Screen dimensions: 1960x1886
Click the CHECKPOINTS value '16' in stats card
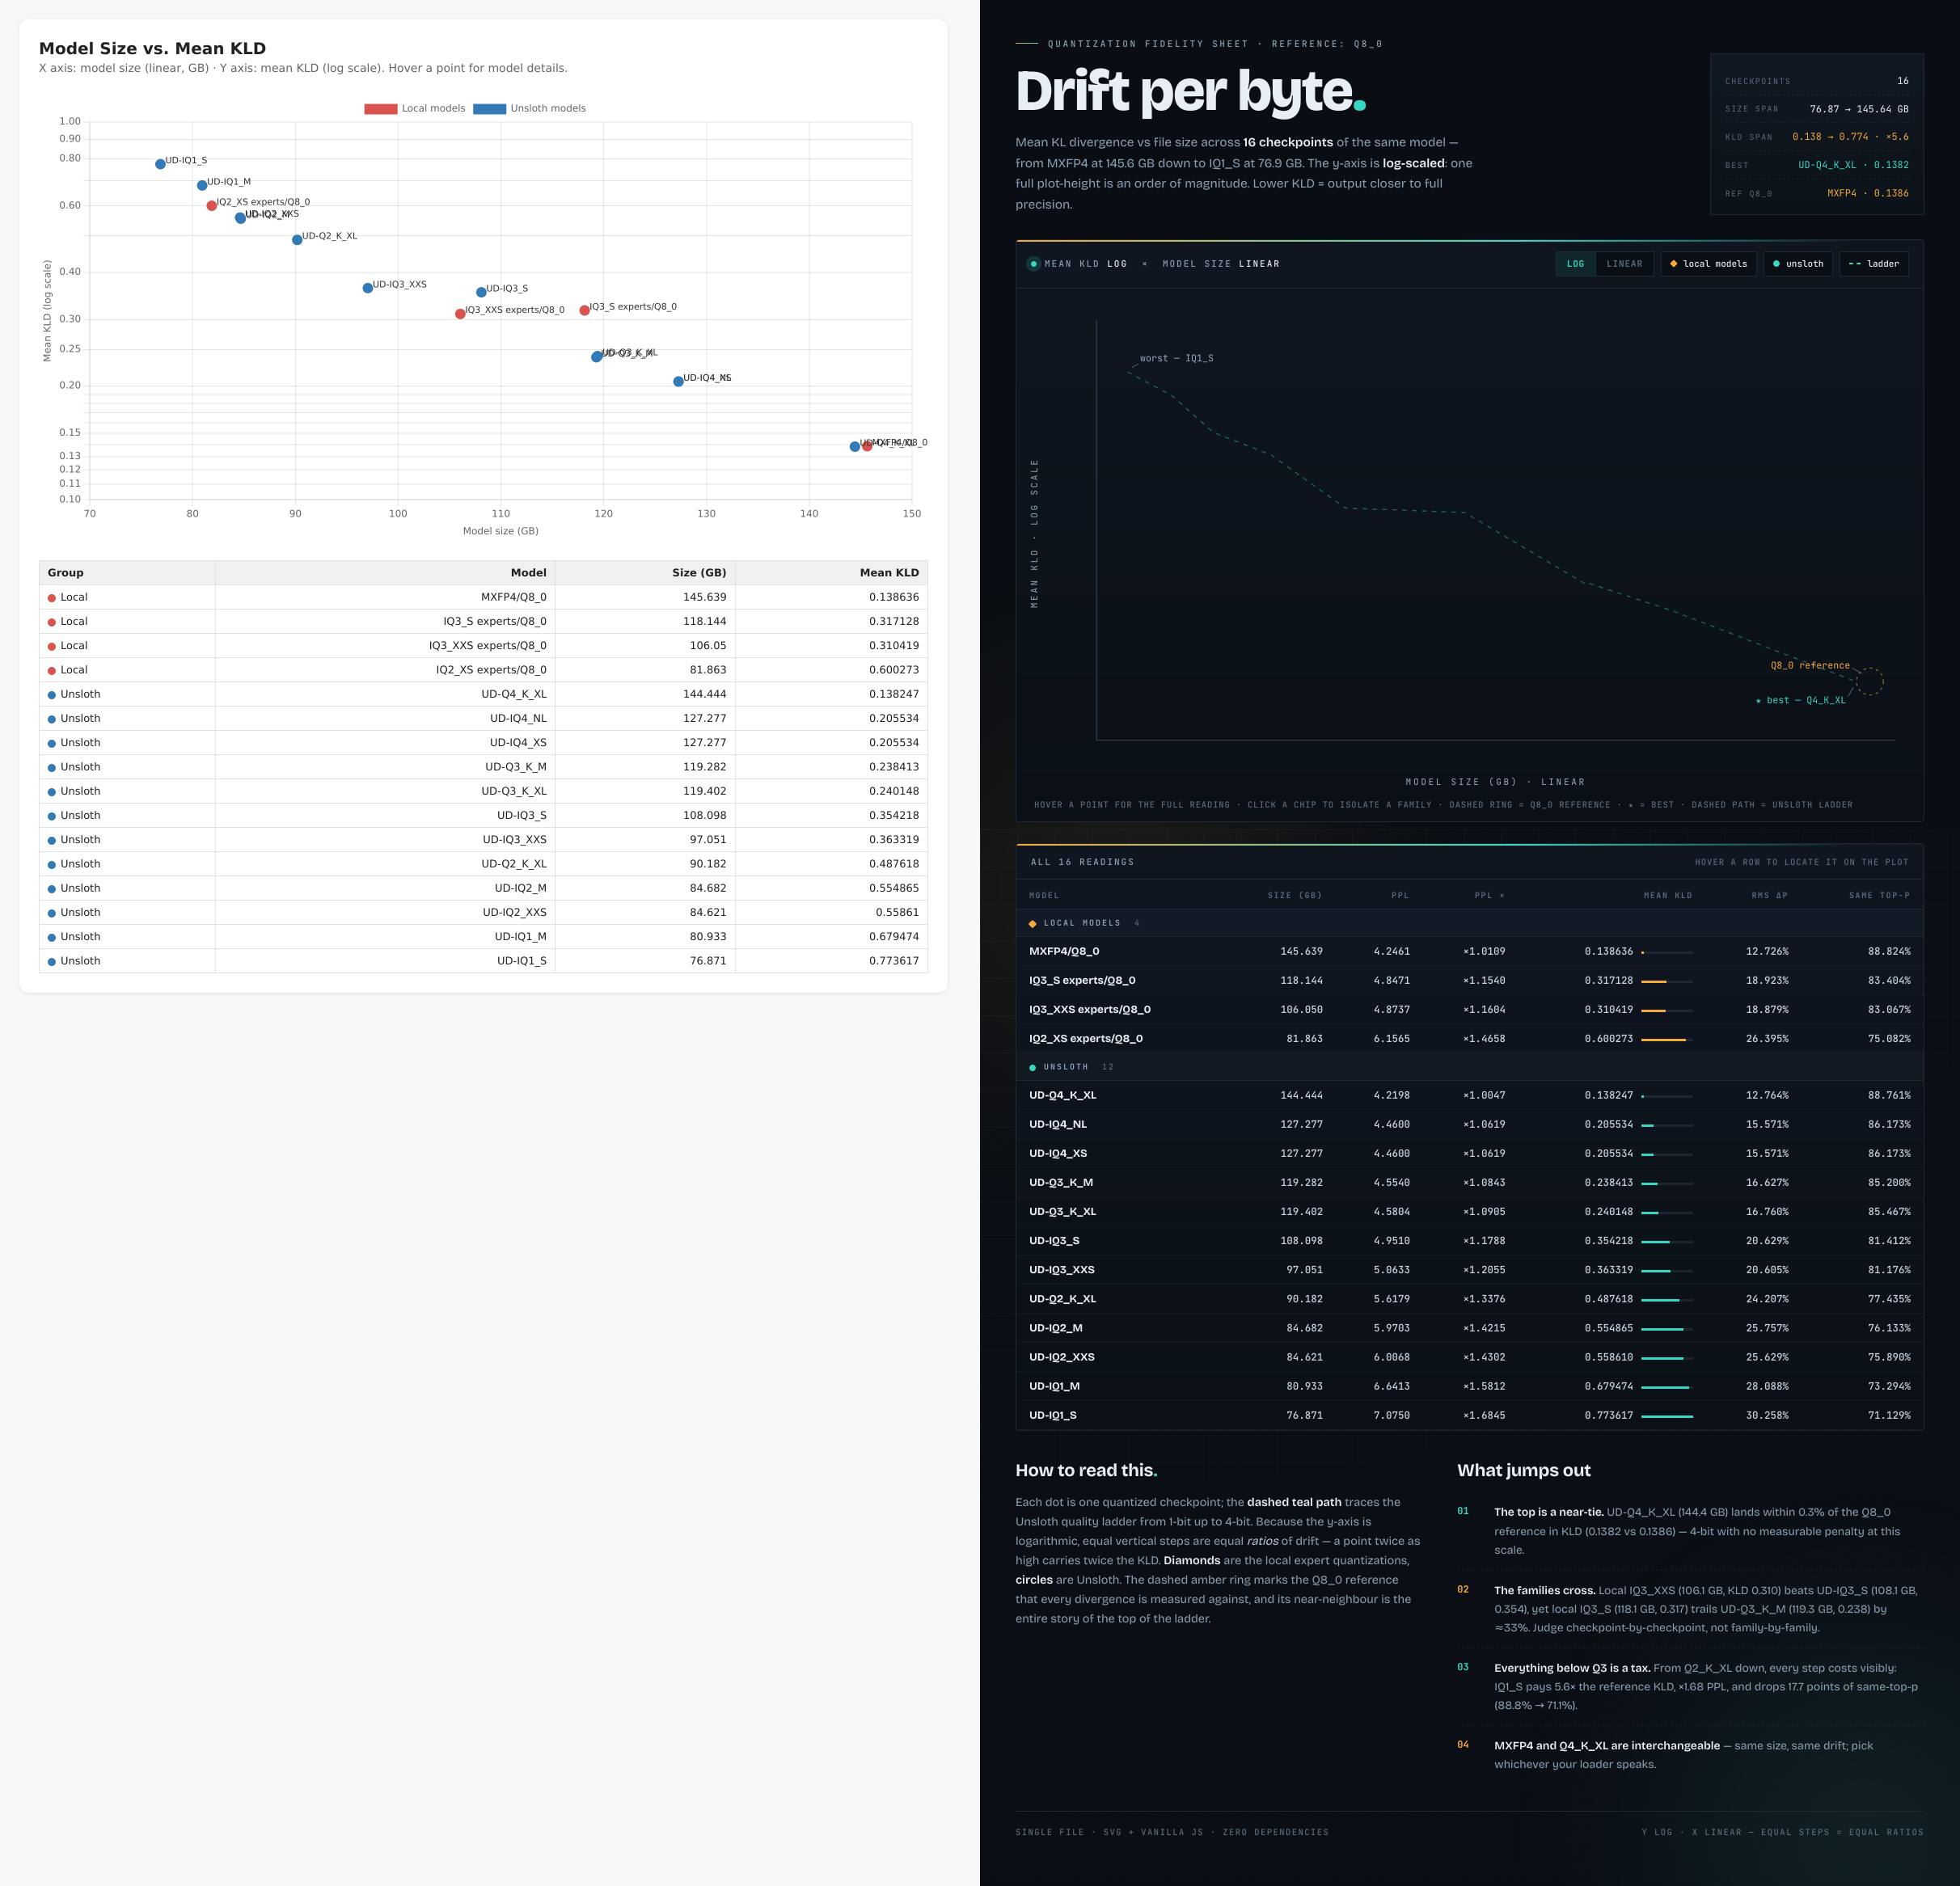coord(1902,81)
